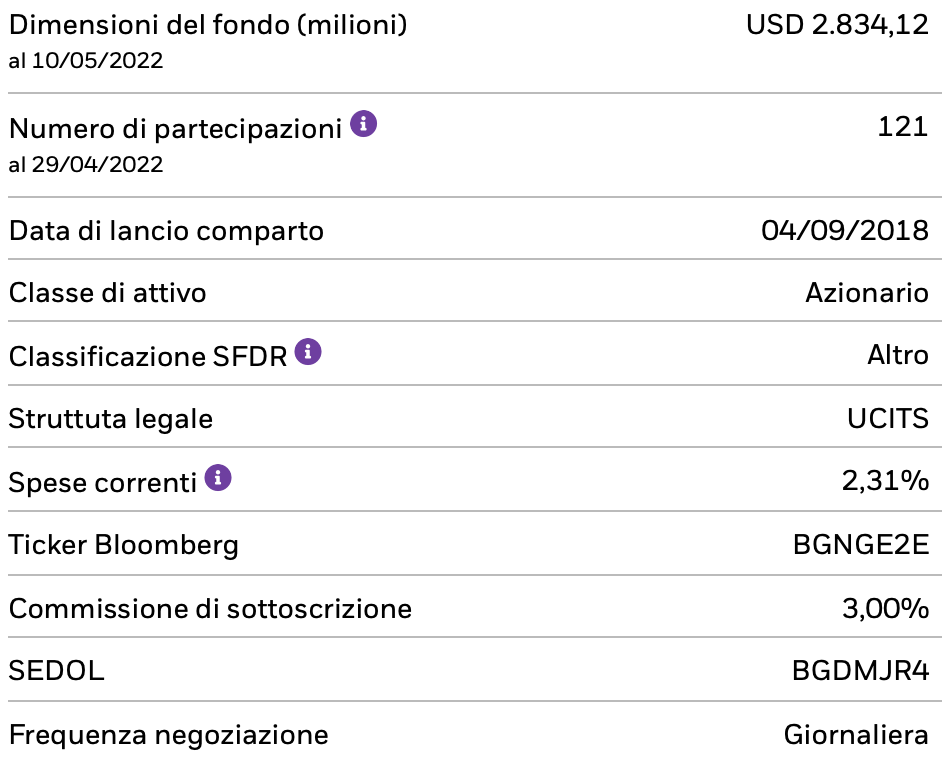Image resolution: width=950 pixels, height=760 pixels.
Task: Select the 3,00% subscription fee value
Action: [885, 608]
